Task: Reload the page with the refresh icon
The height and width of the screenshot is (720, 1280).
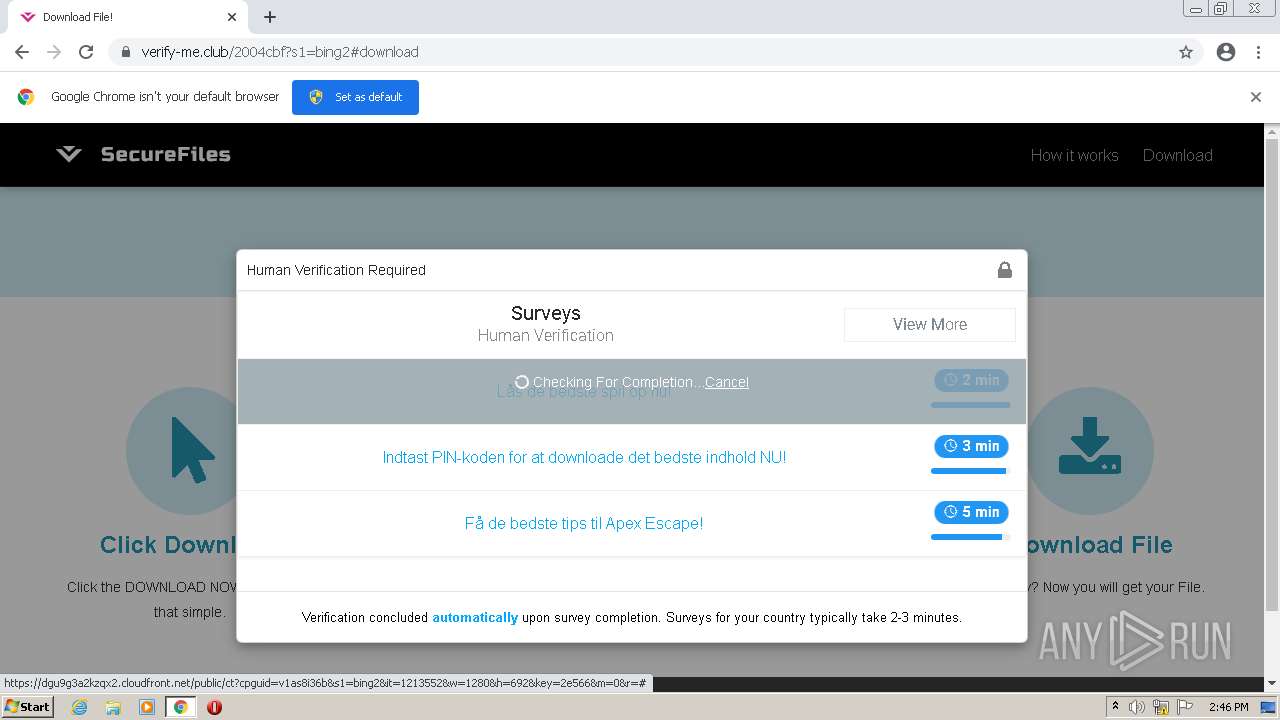Action: pos(86,52)
